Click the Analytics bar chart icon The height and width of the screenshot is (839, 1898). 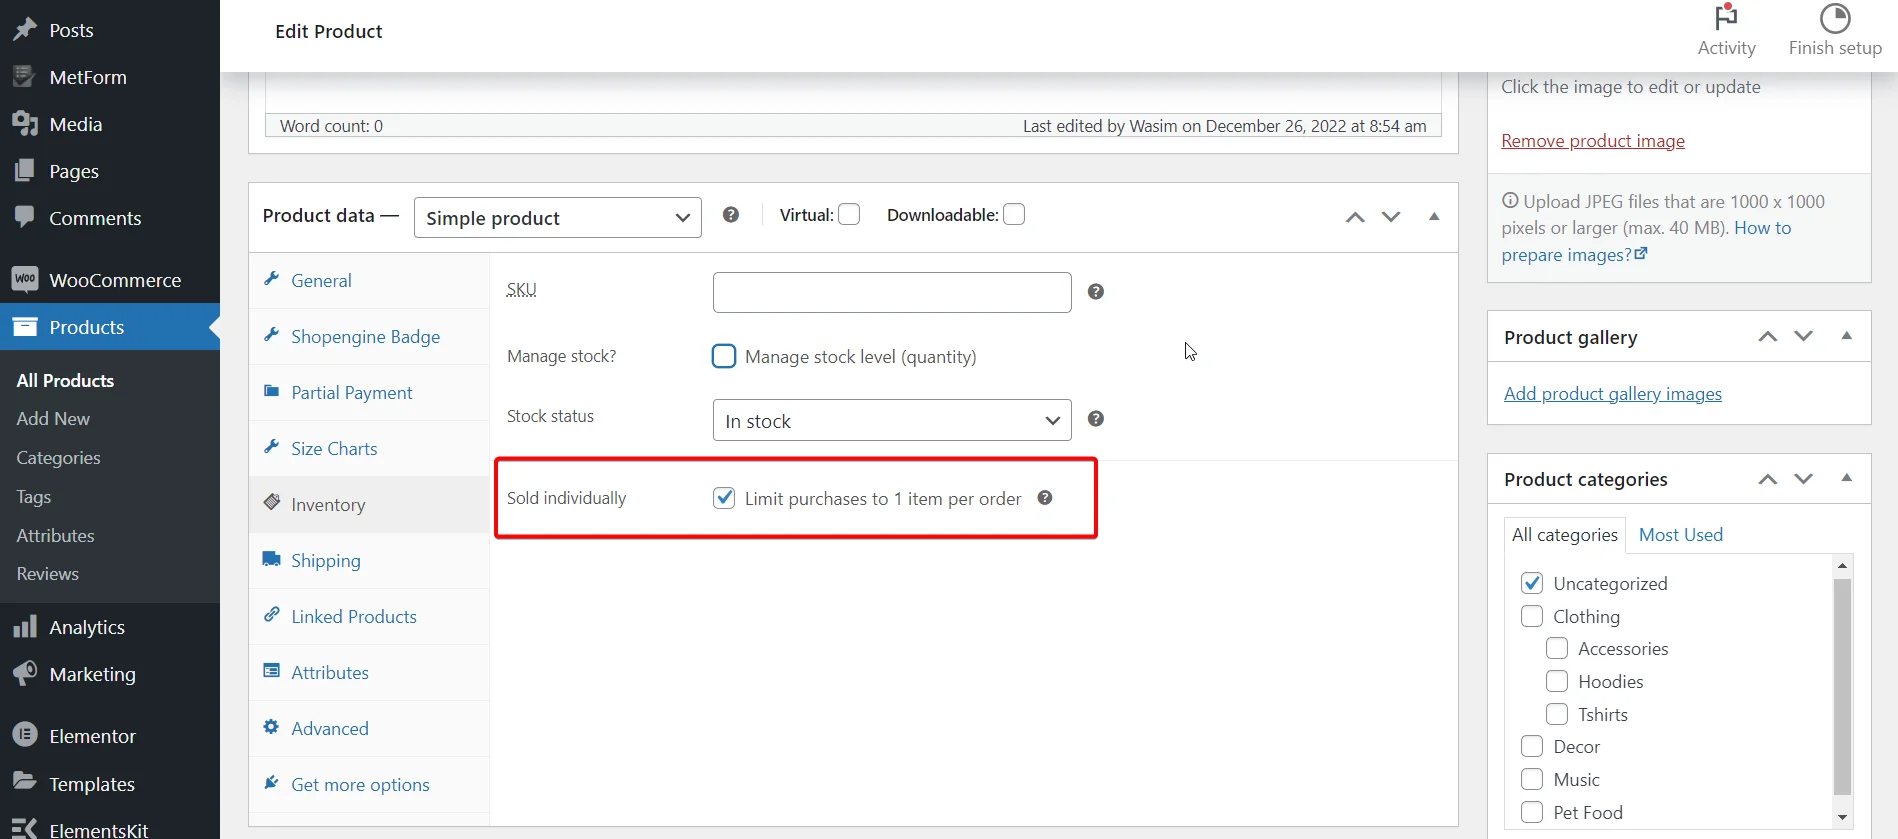(x=25, y=627)
